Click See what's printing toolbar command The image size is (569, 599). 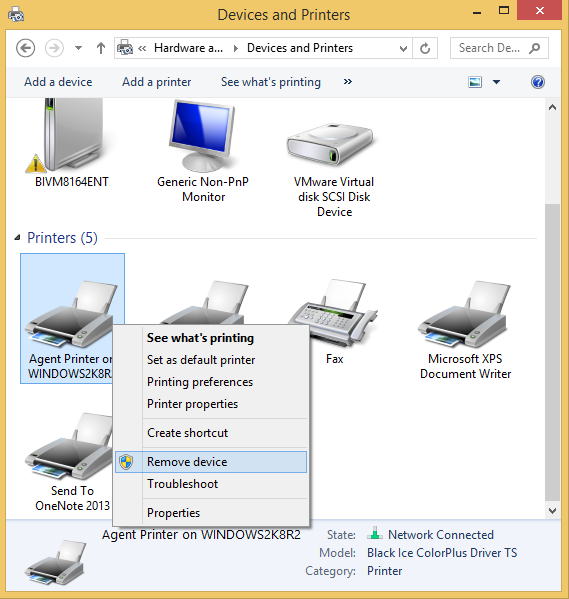click(271, 82)
